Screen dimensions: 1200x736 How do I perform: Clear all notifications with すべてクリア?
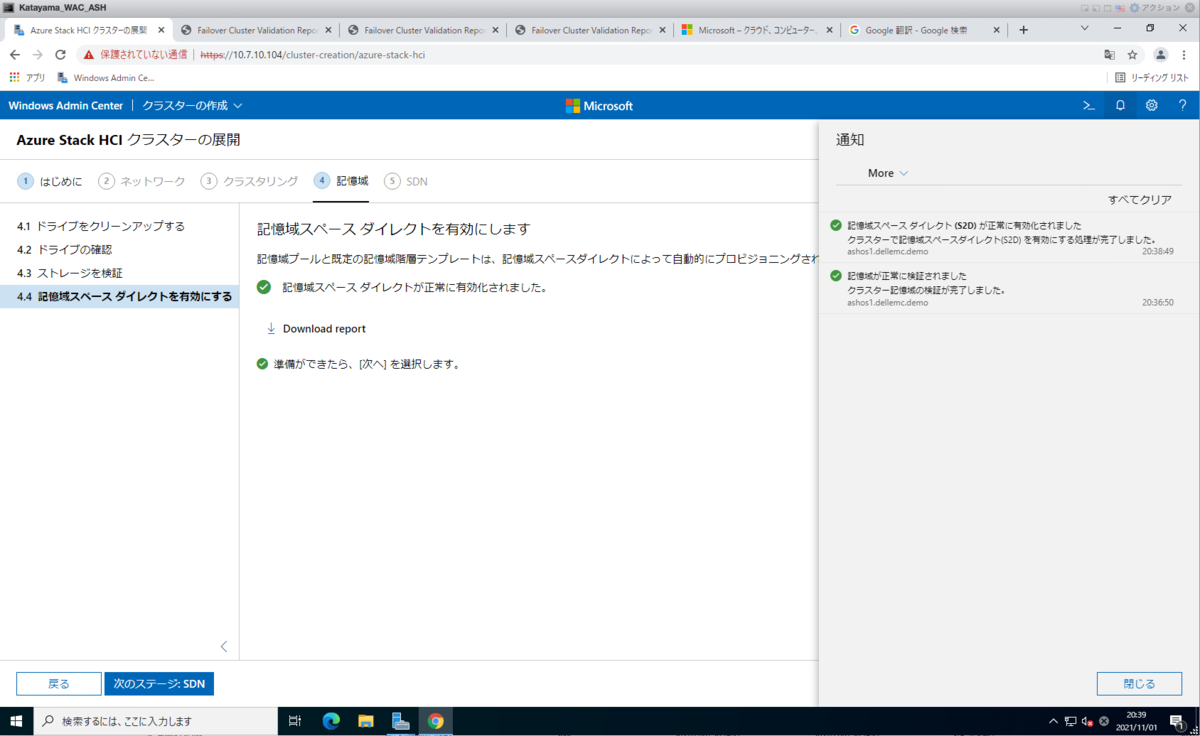coord(1139,200)
